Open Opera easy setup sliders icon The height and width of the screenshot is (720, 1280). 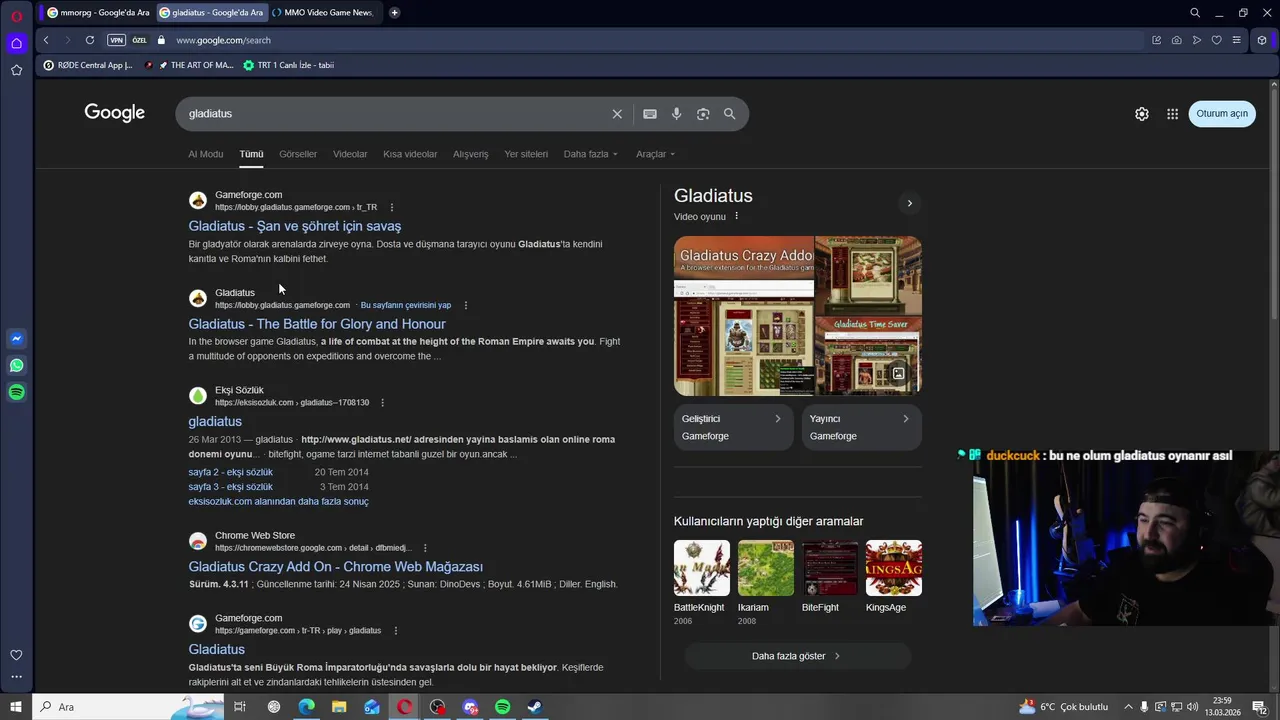click(1237, 40)
